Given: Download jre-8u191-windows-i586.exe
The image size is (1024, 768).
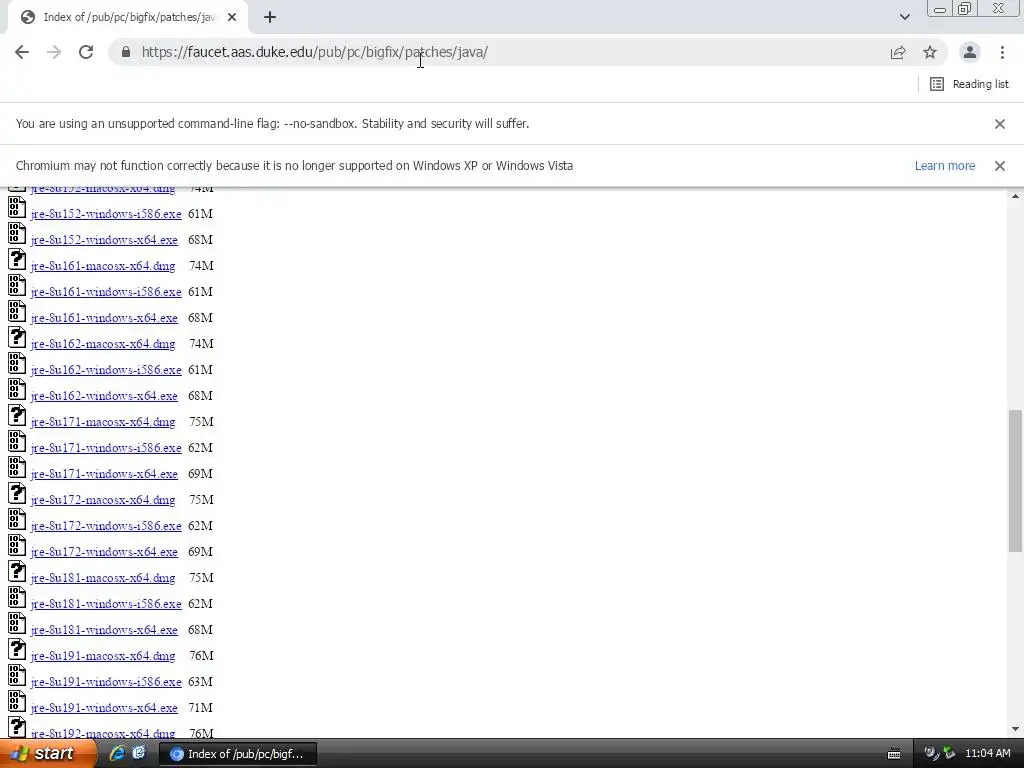Looking at the screenshot, I should pos(106,682).
